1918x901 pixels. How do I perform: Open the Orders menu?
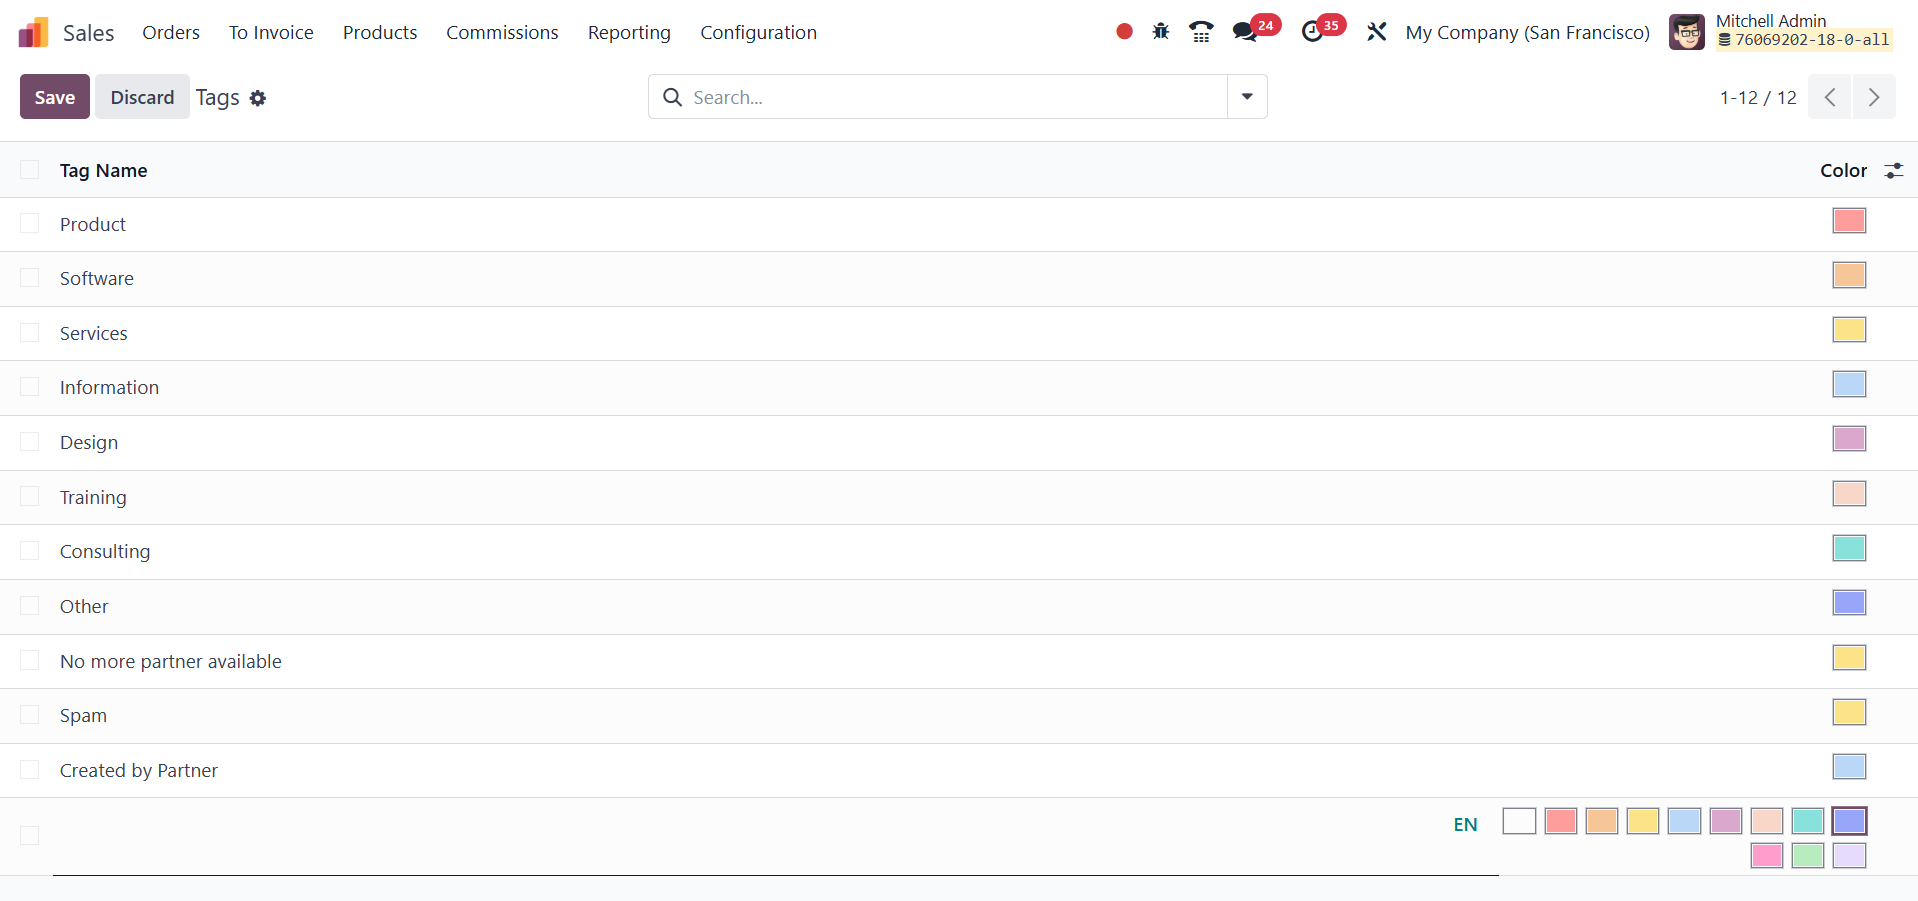click(x=171, y=32)
